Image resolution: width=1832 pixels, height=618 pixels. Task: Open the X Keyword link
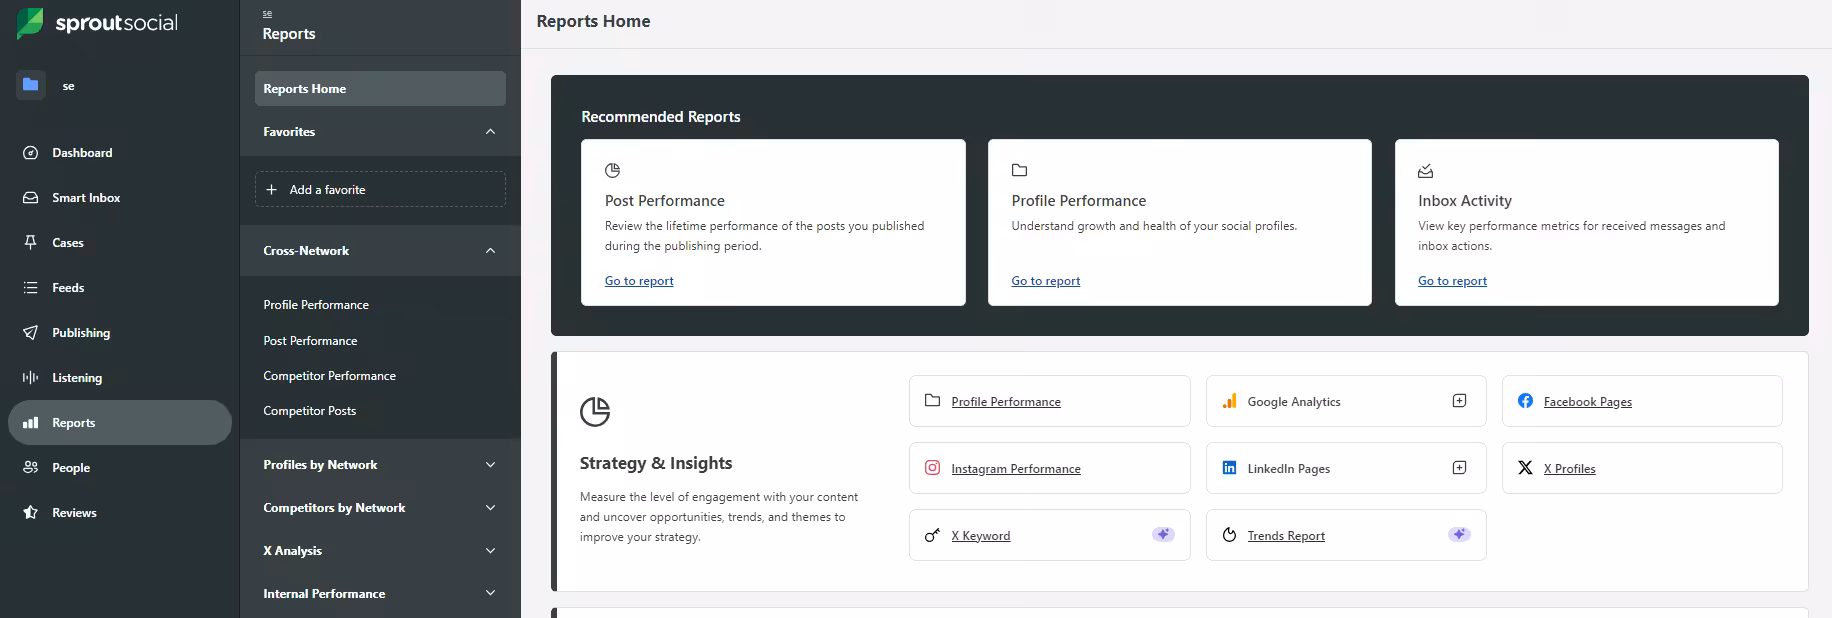(981, 536)
